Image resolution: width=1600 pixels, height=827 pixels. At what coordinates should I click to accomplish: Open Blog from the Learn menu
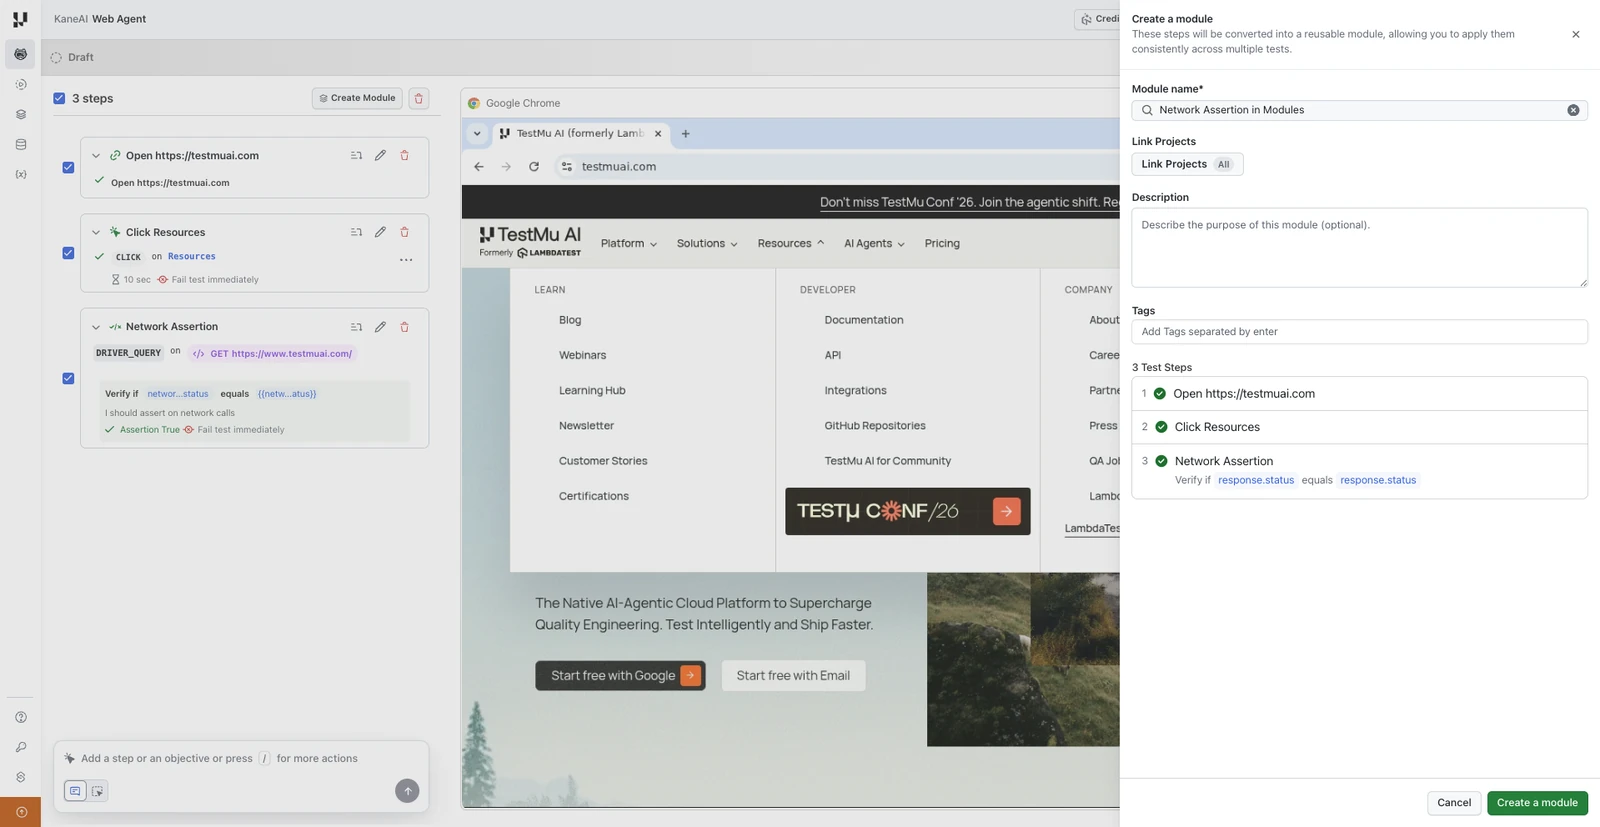(x=570, y=320)
